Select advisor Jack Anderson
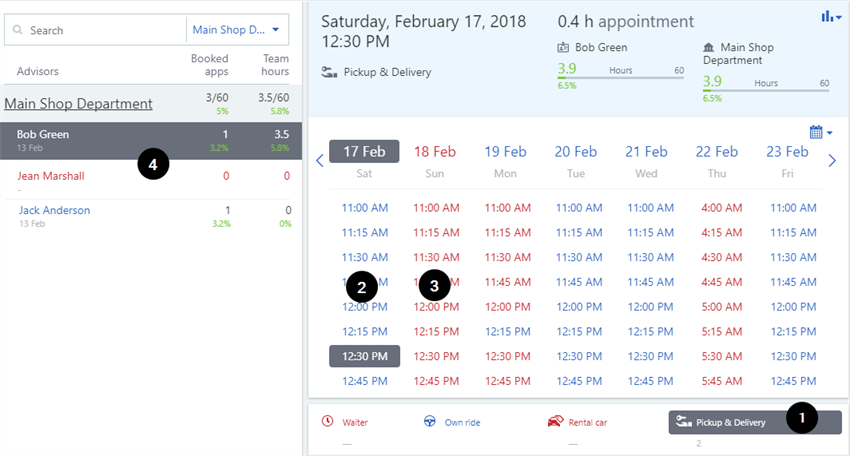Image resolution: width=850 pixels, height=456 pixels. pos(55,211)
